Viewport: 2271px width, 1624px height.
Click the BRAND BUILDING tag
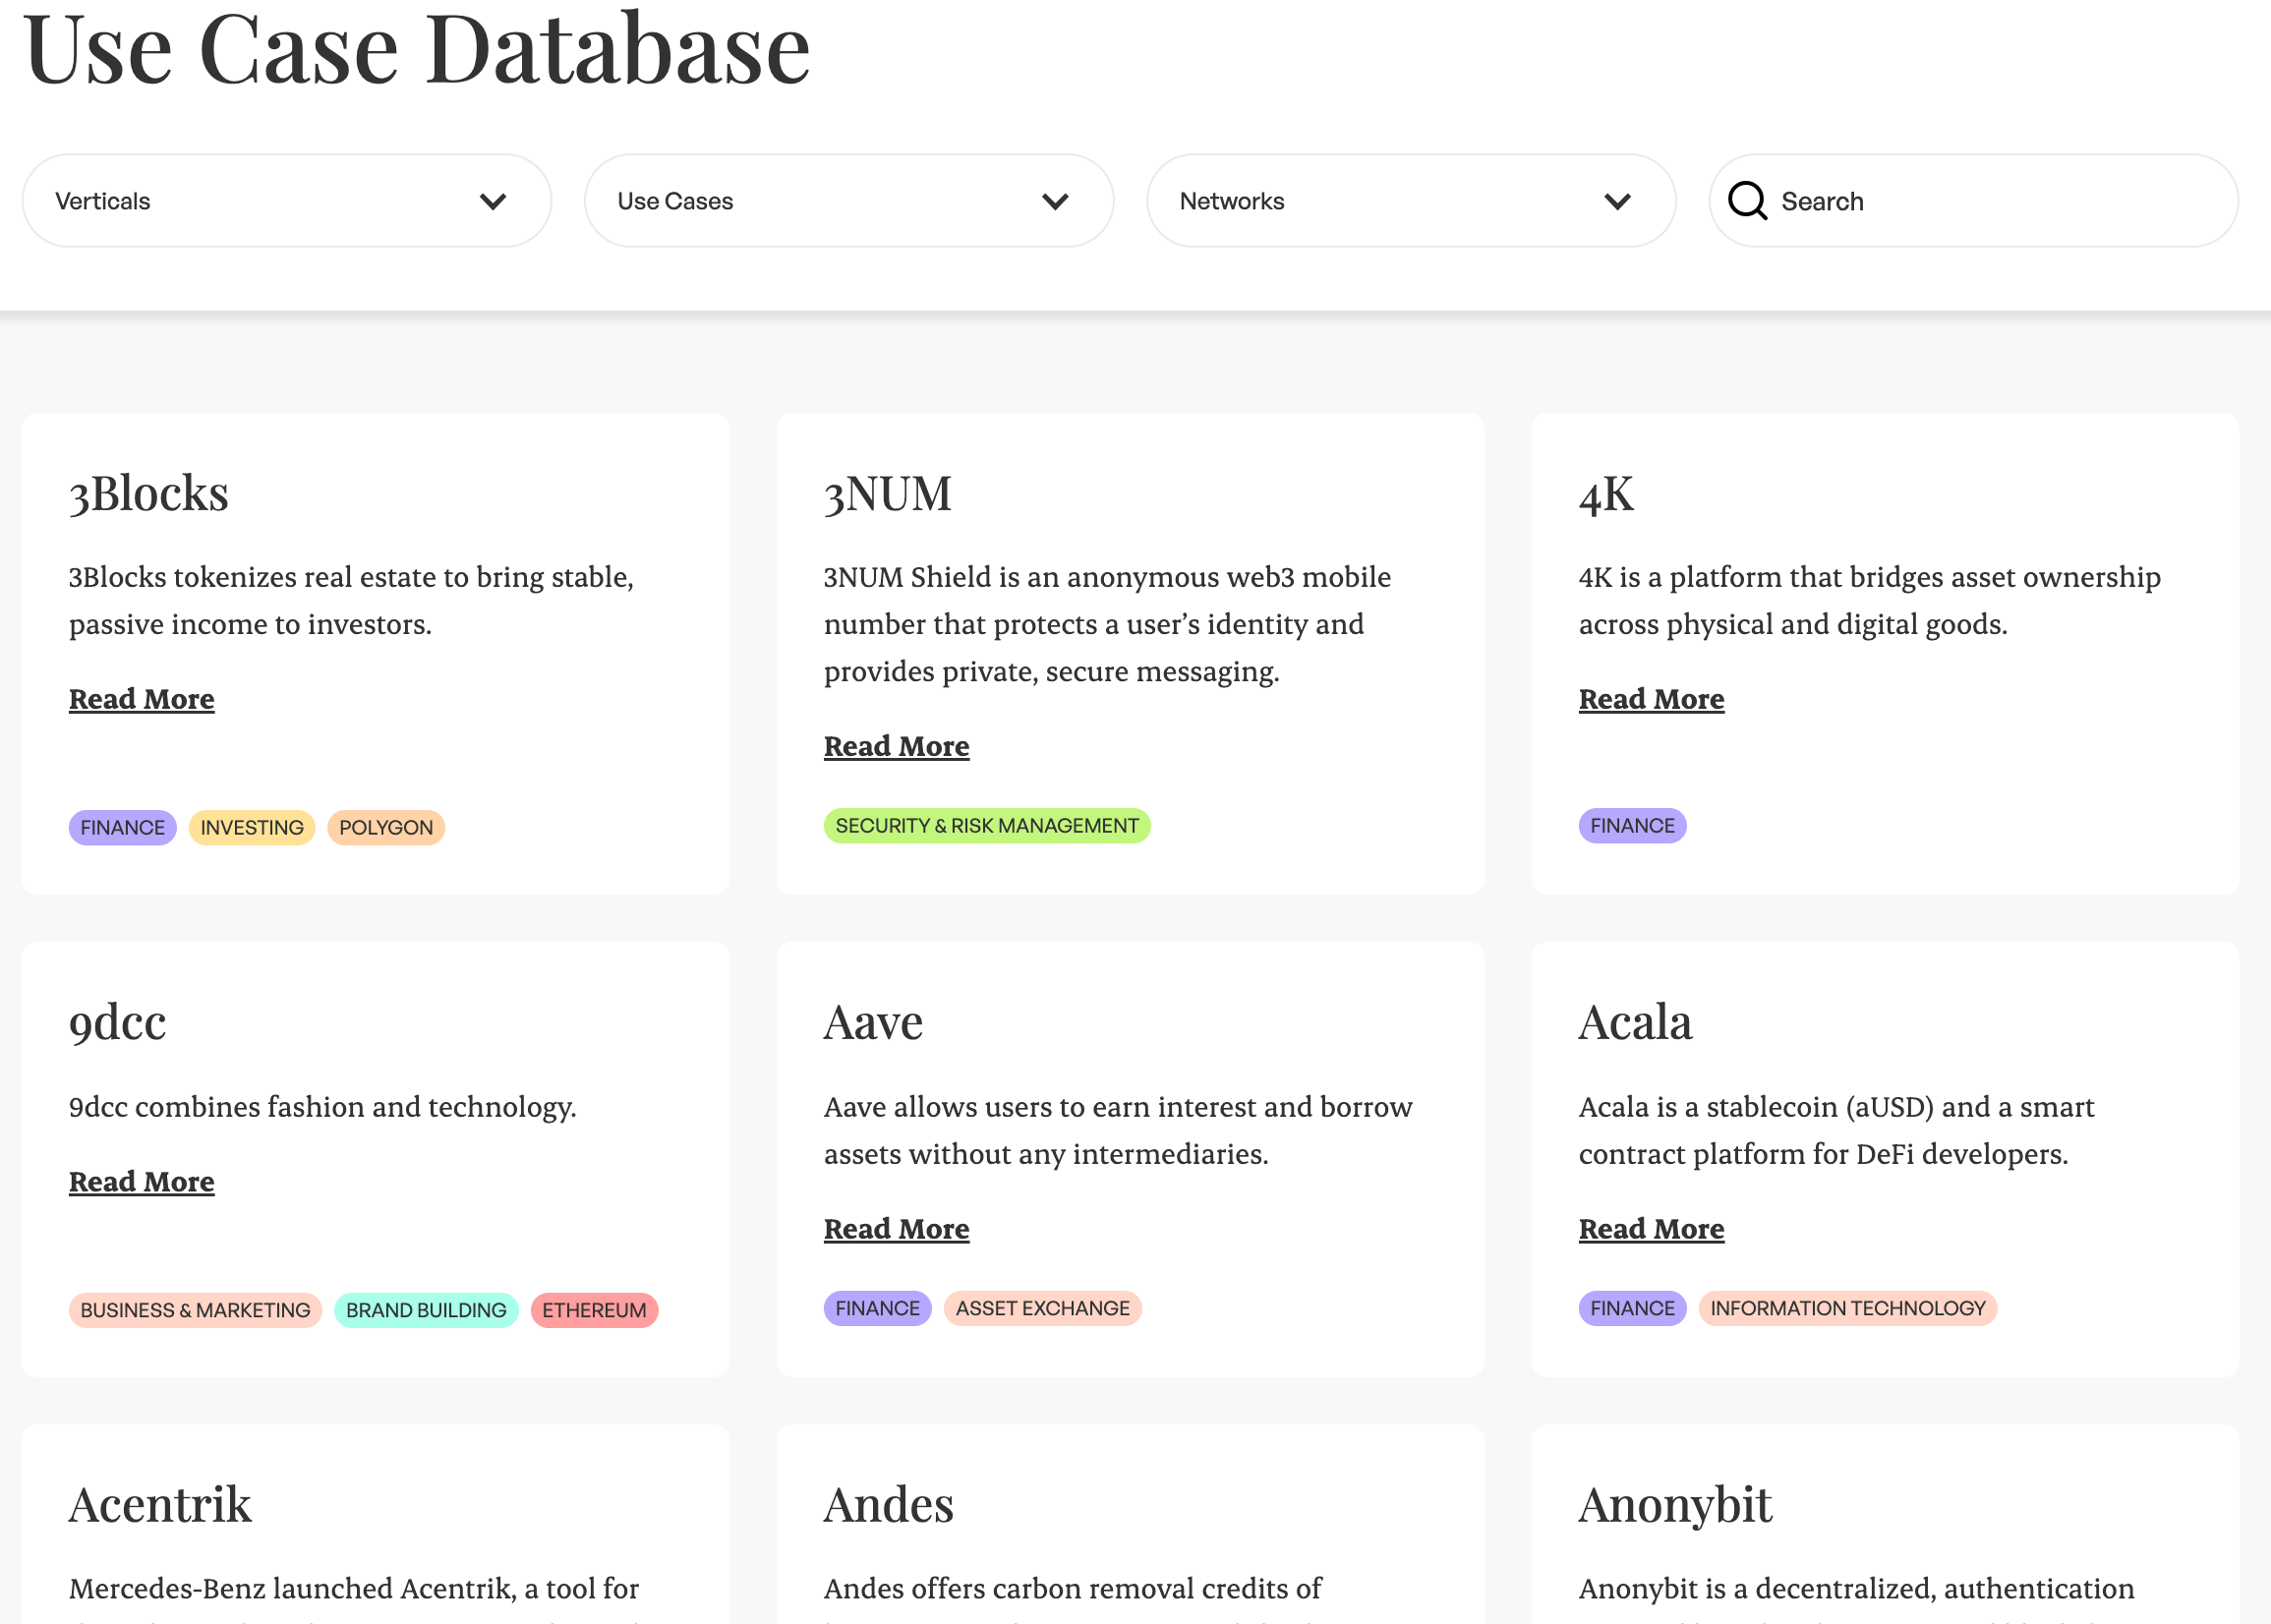click(426, 1310)
